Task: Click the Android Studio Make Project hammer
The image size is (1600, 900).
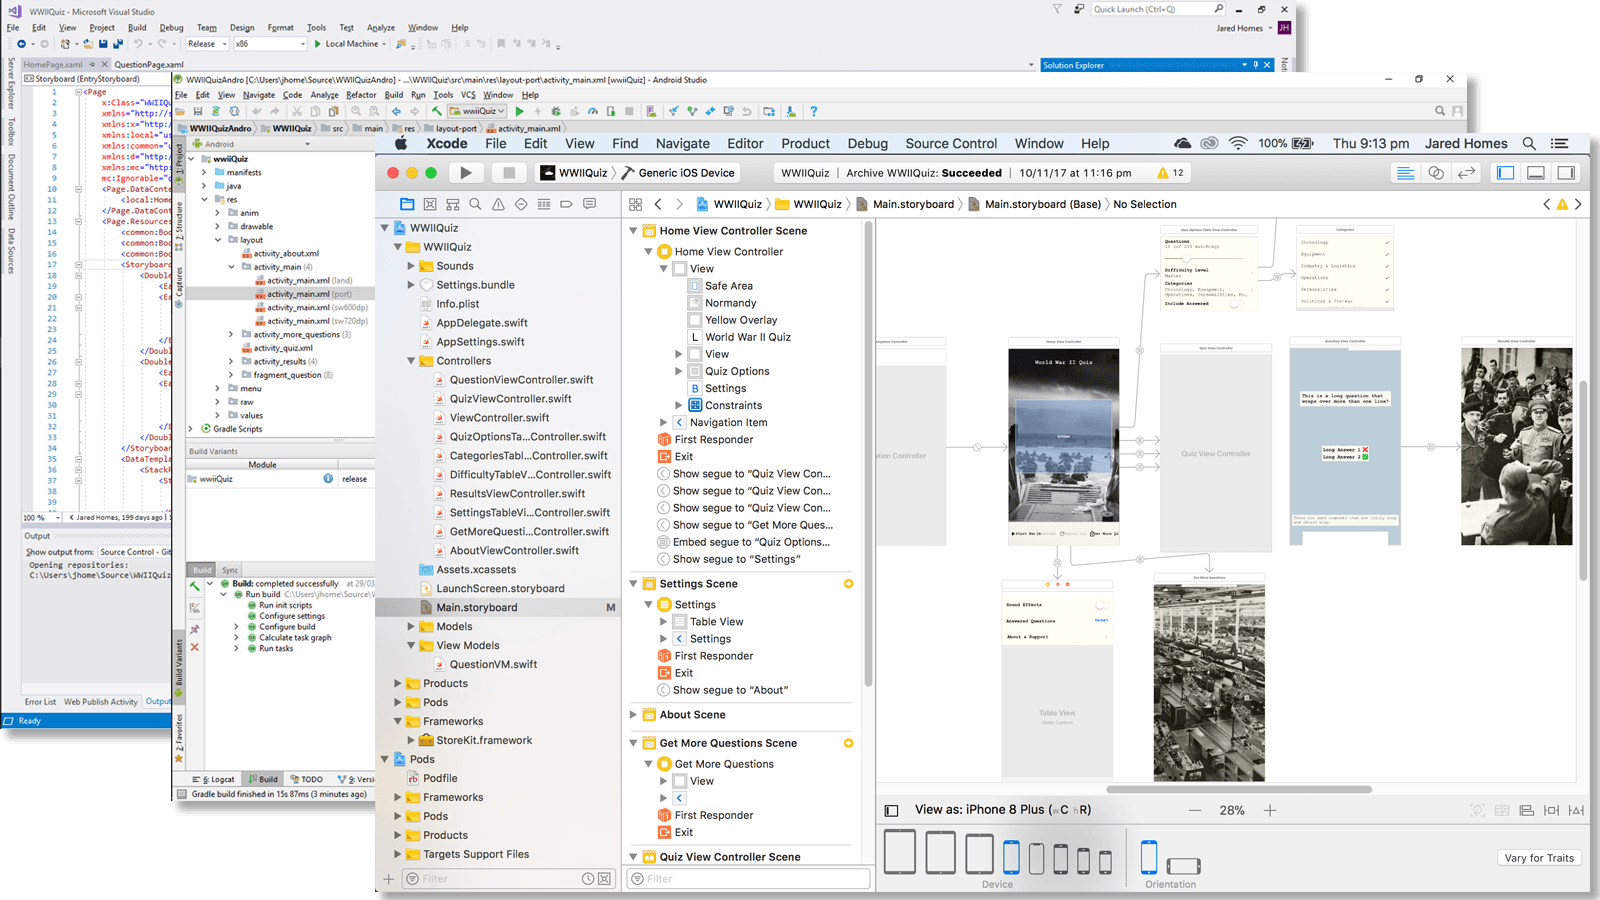Action: click(x=436, y=112)
